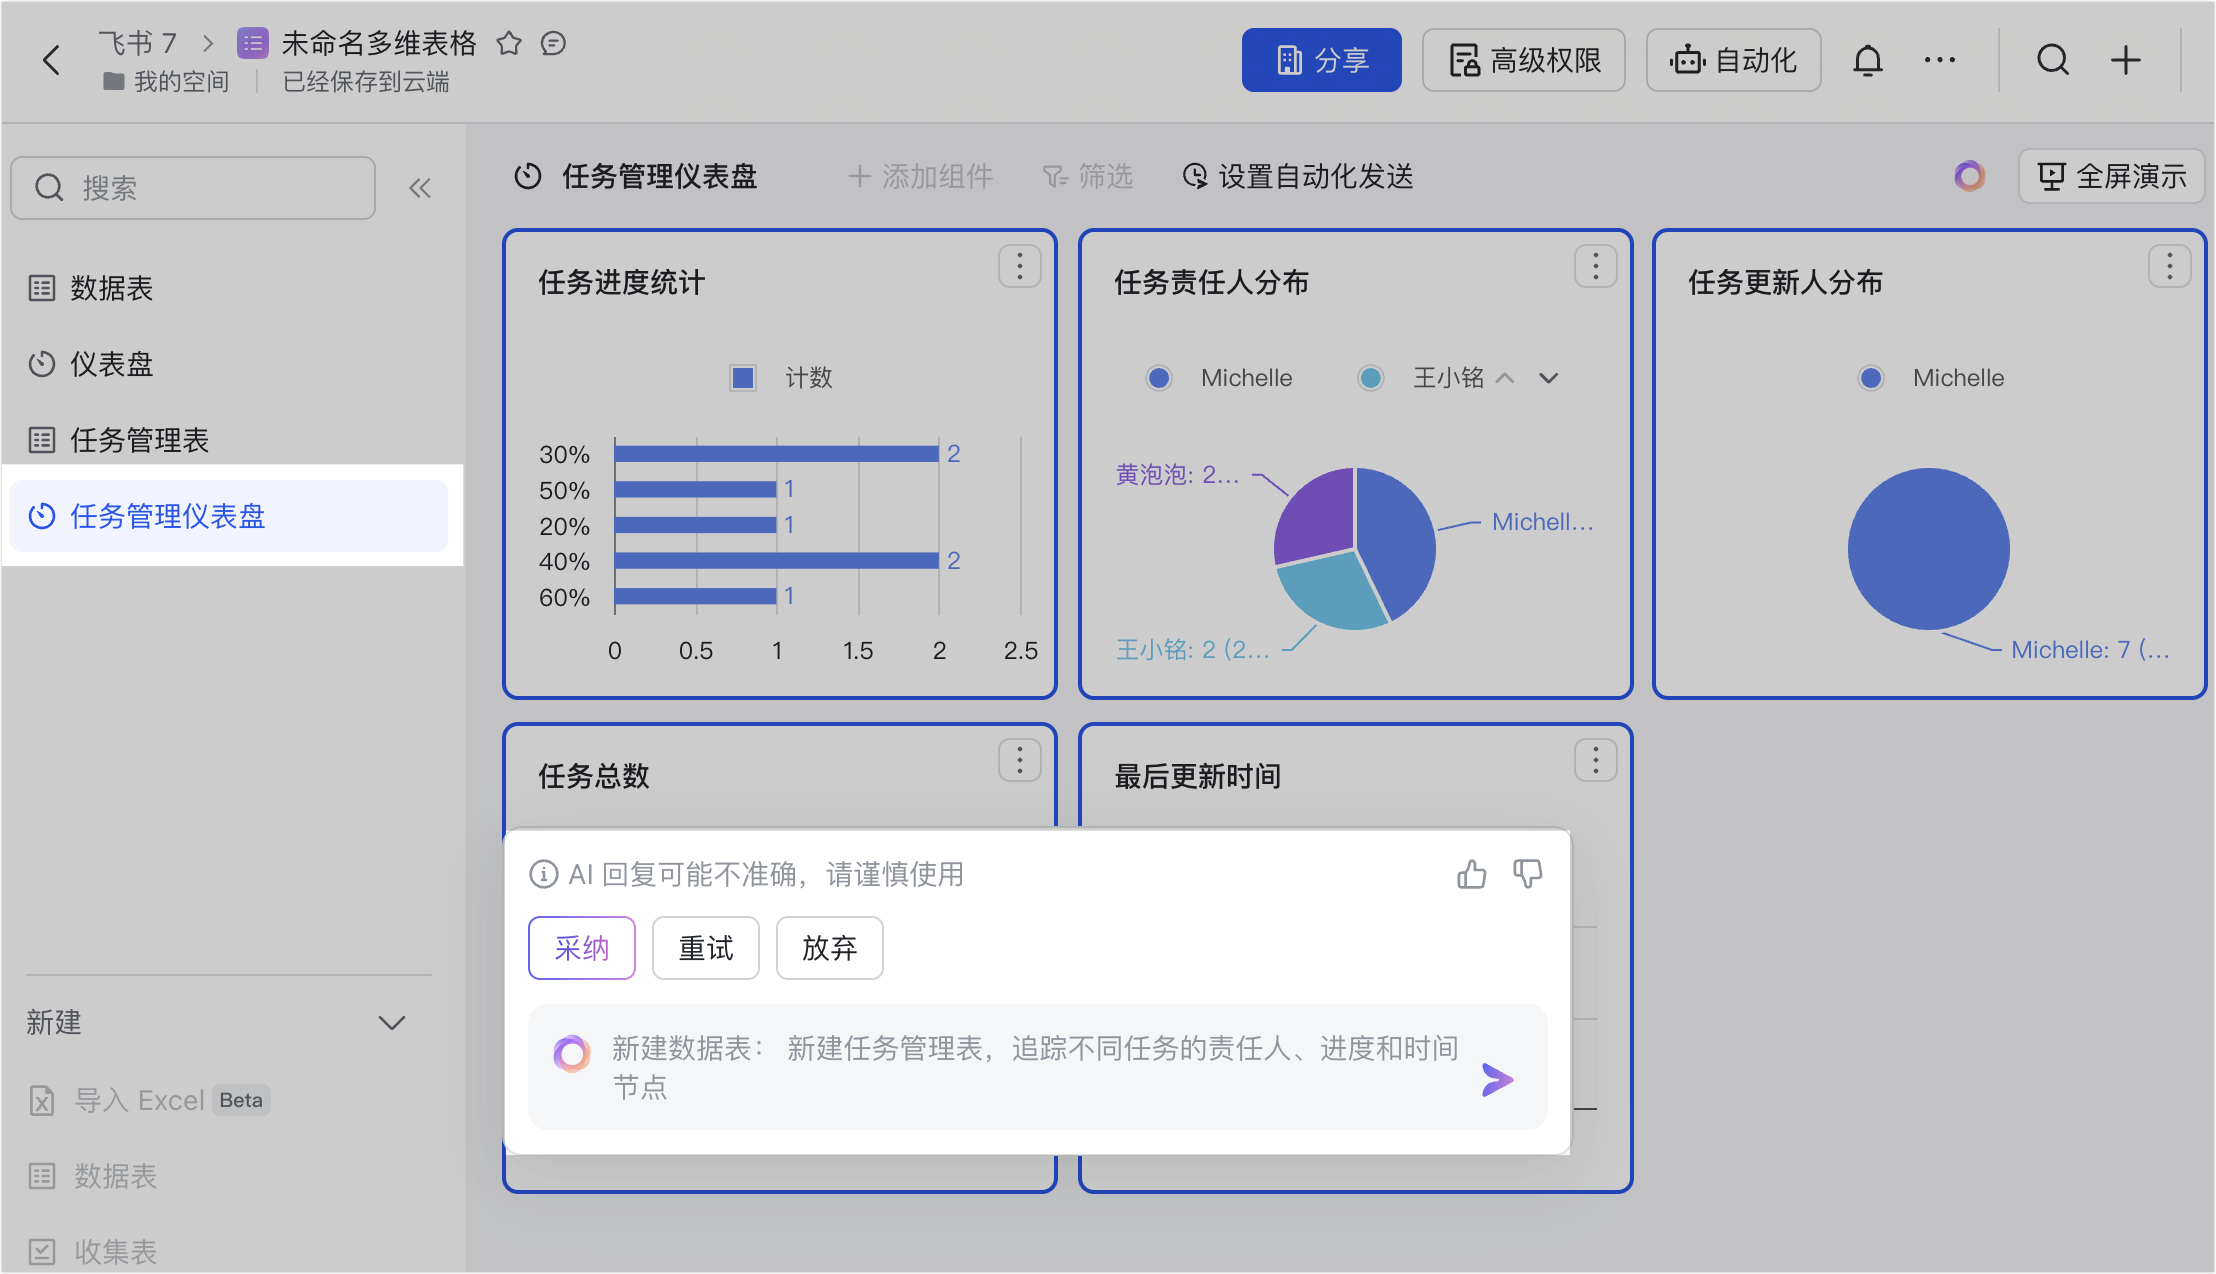
Task: Click the full Michelle pie in 任务更新人分布
Action: (x=1929, y=549)
